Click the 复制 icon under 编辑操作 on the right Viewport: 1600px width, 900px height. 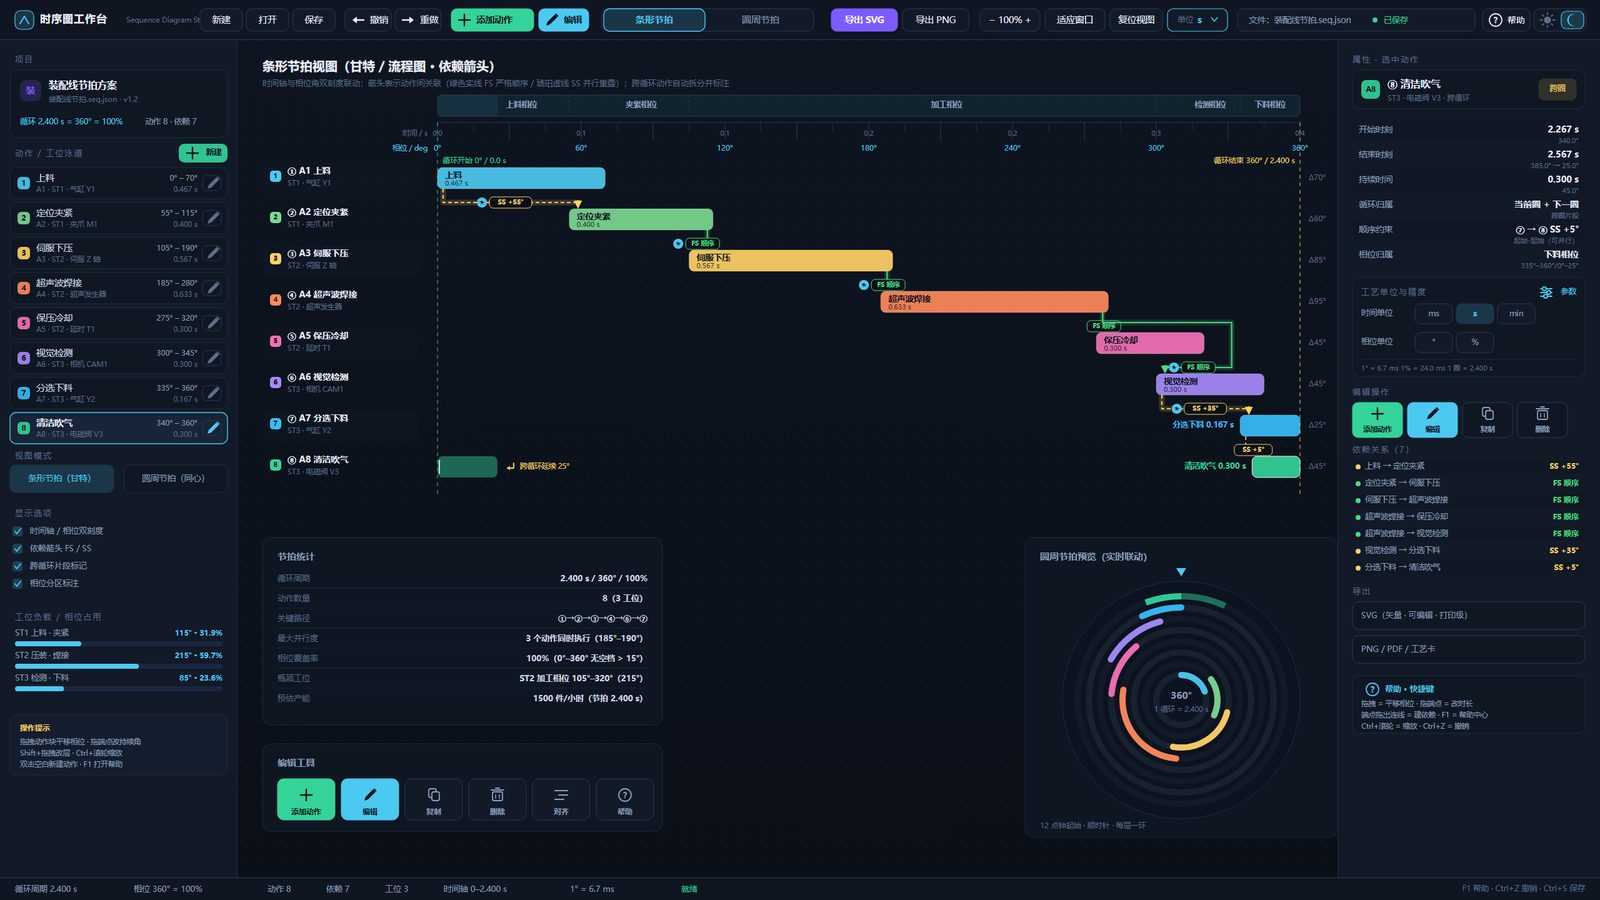point(1487,419)
